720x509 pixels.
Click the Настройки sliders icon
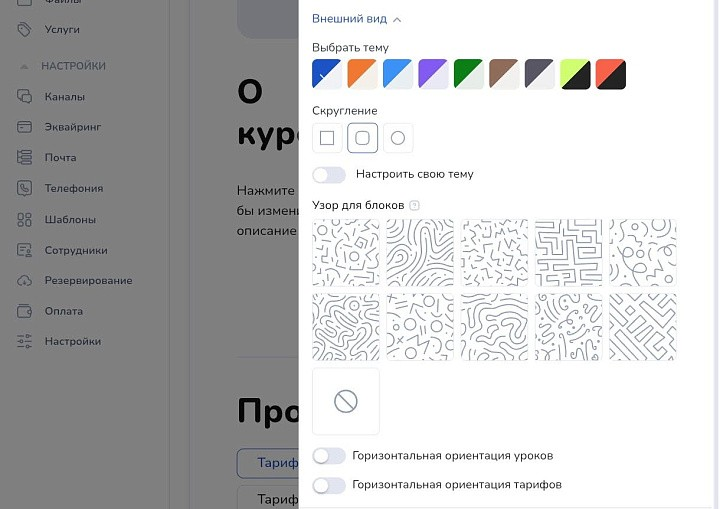(x=24, y=341)
